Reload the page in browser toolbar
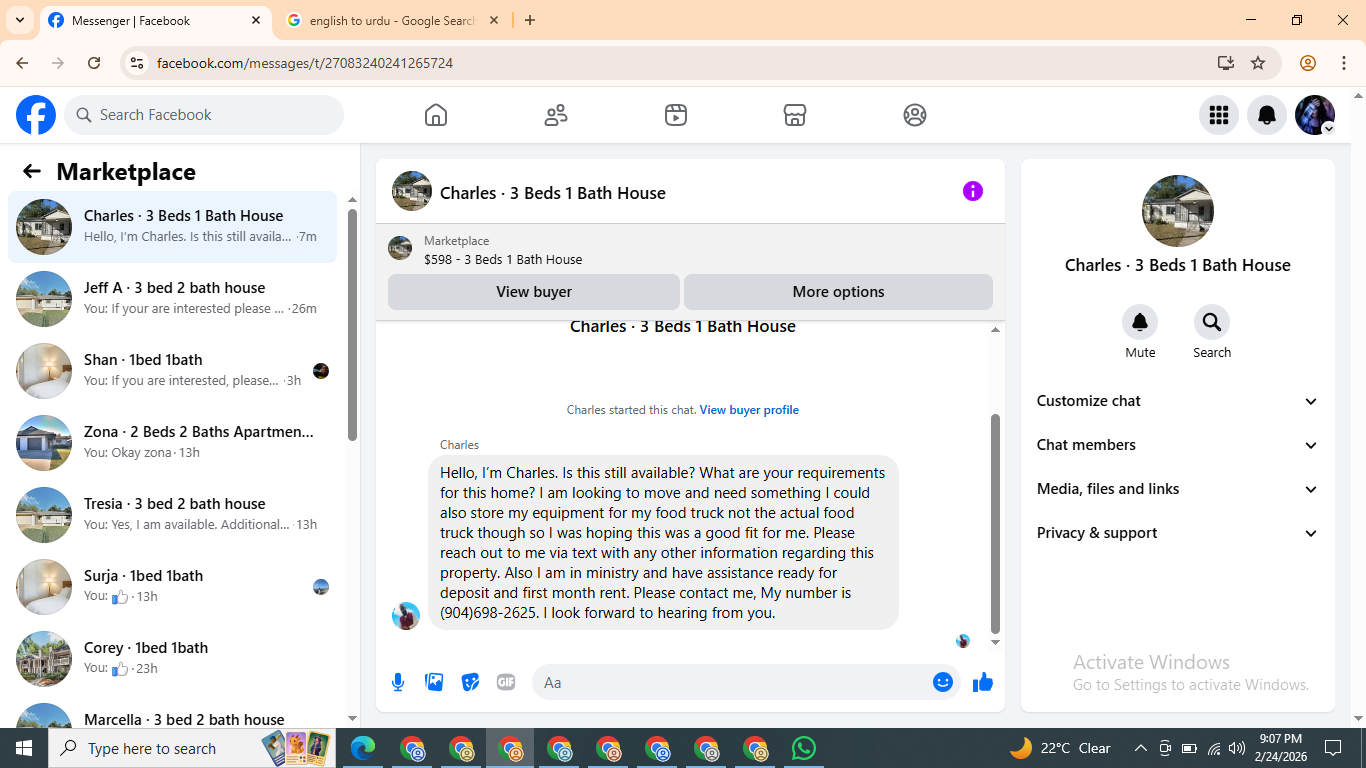1366x768 pixels. click(x=94, y=63)
